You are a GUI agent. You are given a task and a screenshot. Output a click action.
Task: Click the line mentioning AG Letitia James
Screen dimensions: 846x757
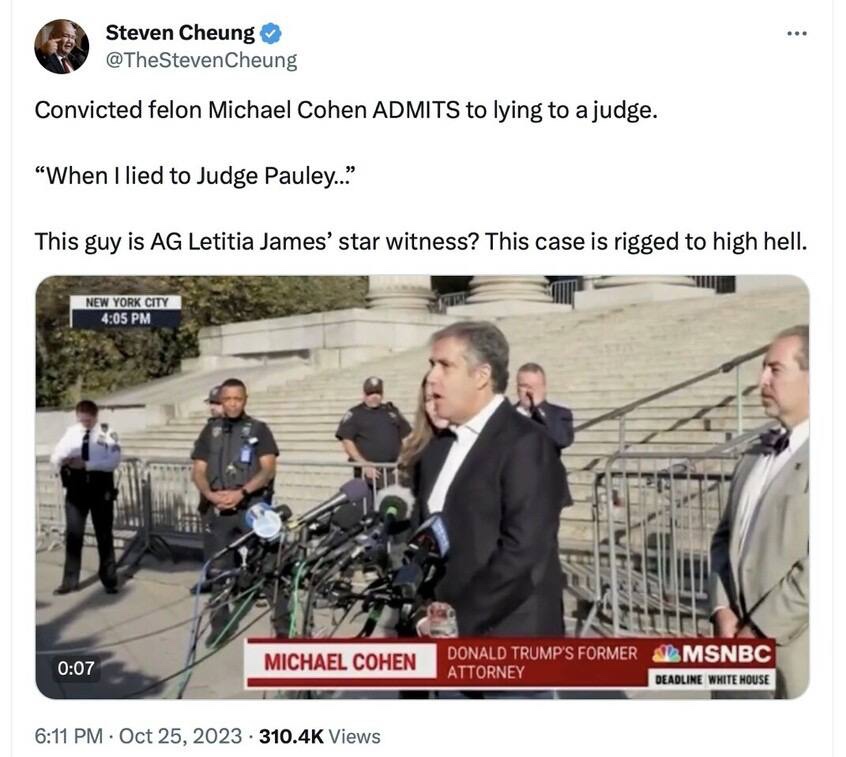click(421, 241)
